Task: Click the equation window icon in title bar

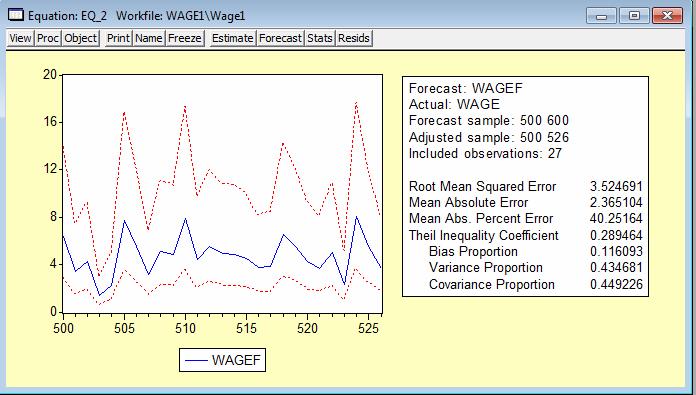Action: click(x=16, y=16)
